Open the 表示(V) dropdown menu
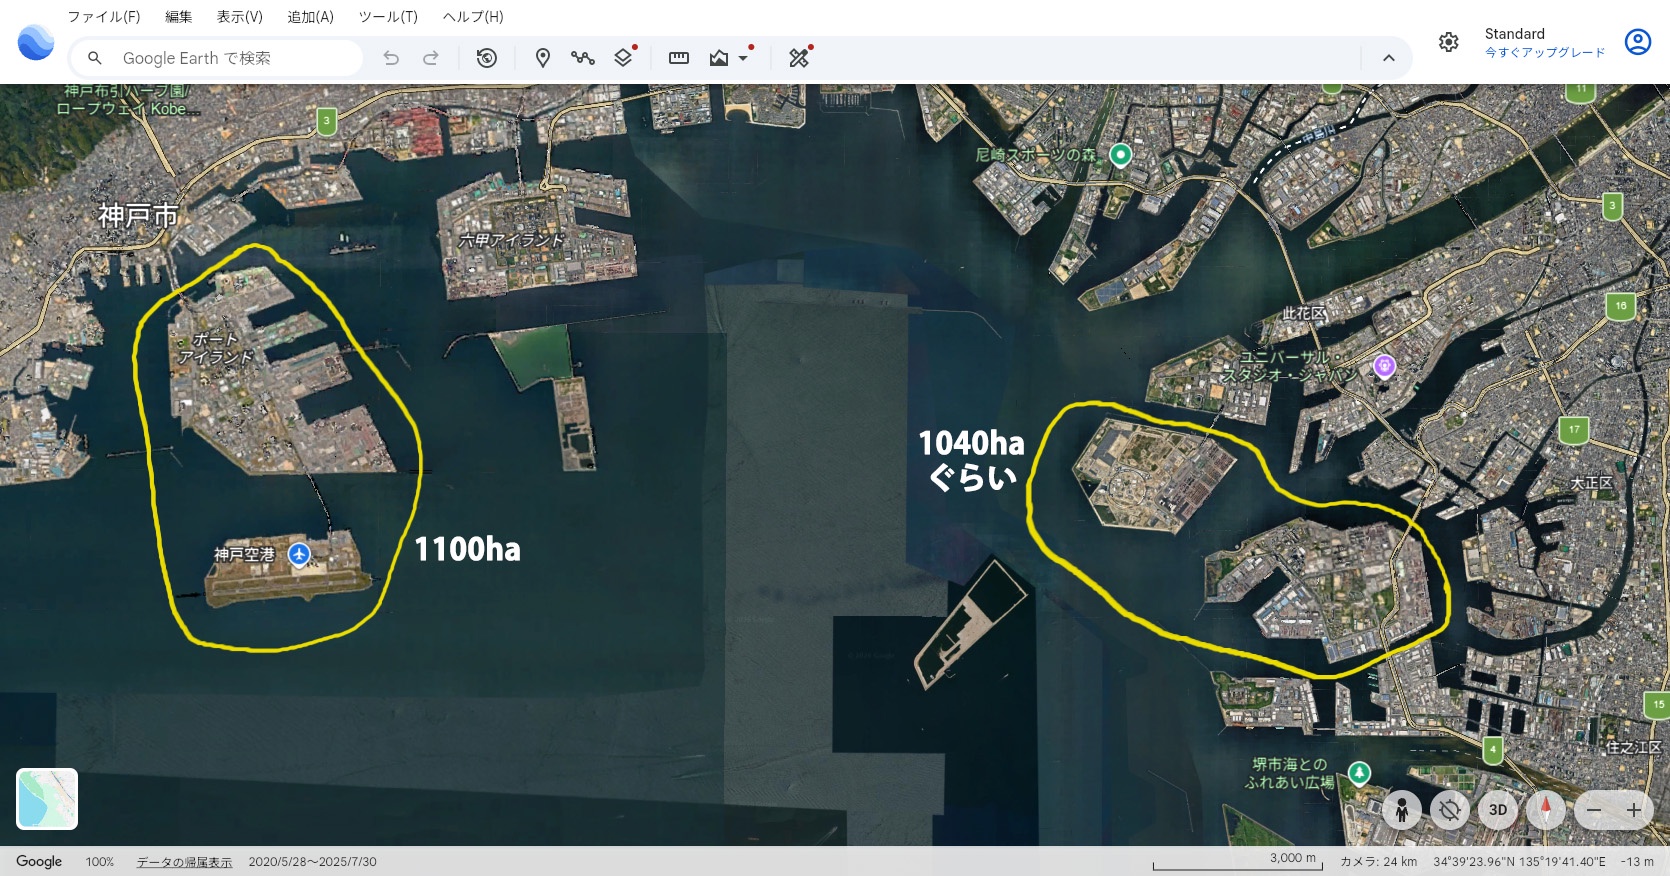Viewport: 1670px width, 876px height. click(x=239, y=17)
